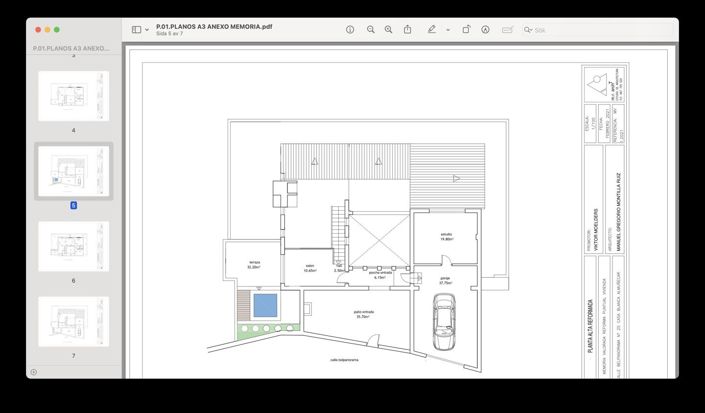Toggle the sidebar view button
This screenshot has width=705, height=413.
click(136, 30)
